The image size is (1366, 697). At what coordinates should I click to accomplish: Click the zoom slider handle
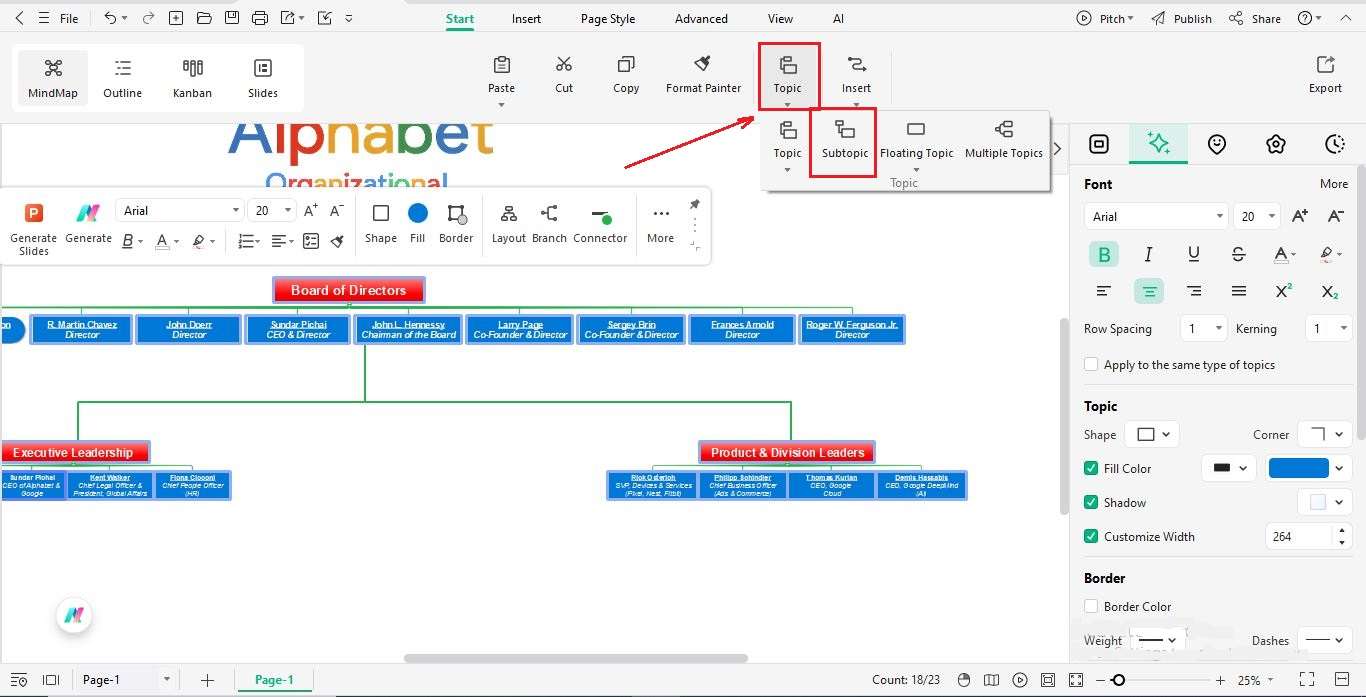1118,680
